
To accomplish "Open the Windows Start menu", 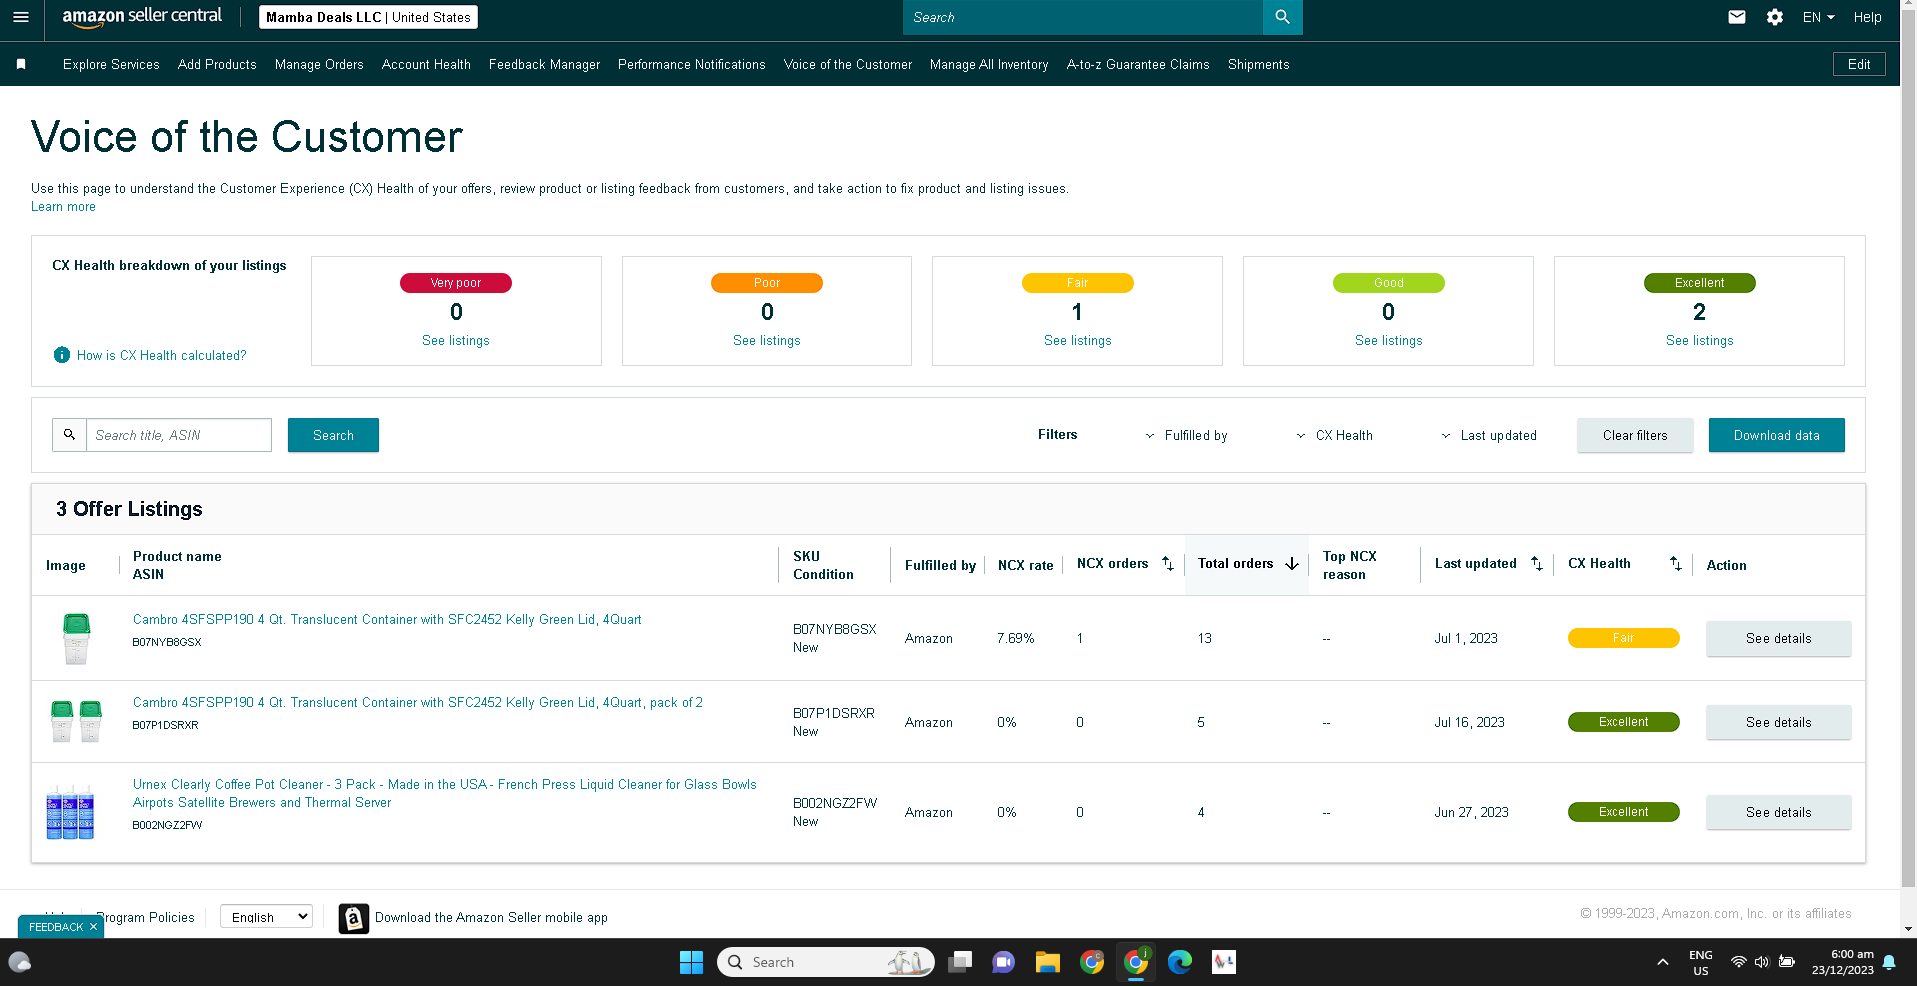I will [x=691, y=962].
